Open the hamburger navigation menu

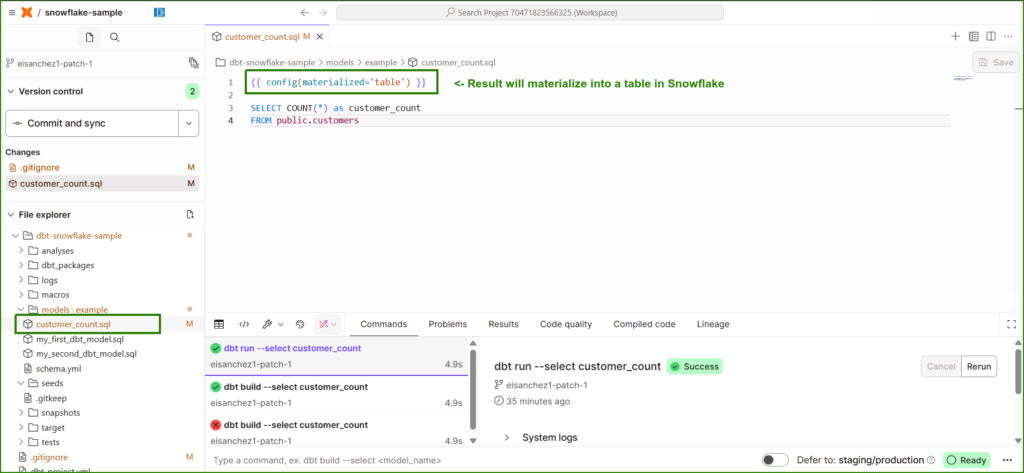(12, 12)
